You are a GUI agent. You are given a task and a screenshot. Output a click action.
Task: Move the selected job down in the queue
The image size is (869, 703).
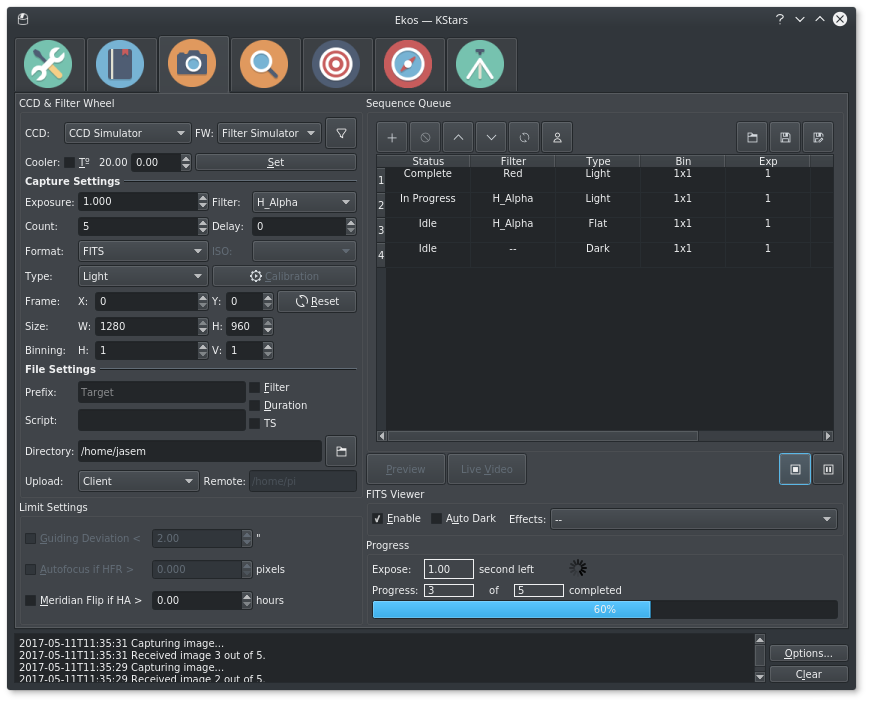click(x=490, y=137)
